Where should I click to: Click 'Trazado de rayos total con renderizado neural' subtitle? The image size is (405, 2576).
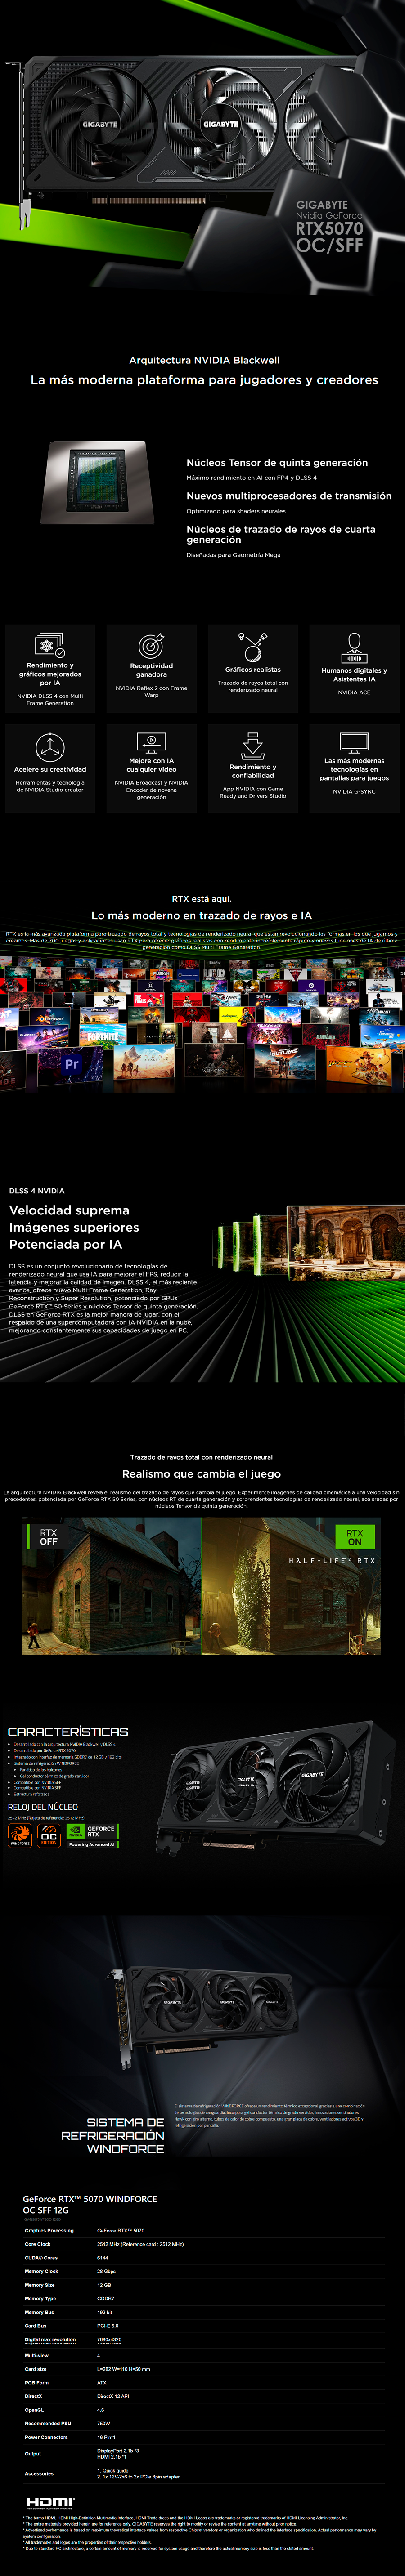(x=201, y=1457)
